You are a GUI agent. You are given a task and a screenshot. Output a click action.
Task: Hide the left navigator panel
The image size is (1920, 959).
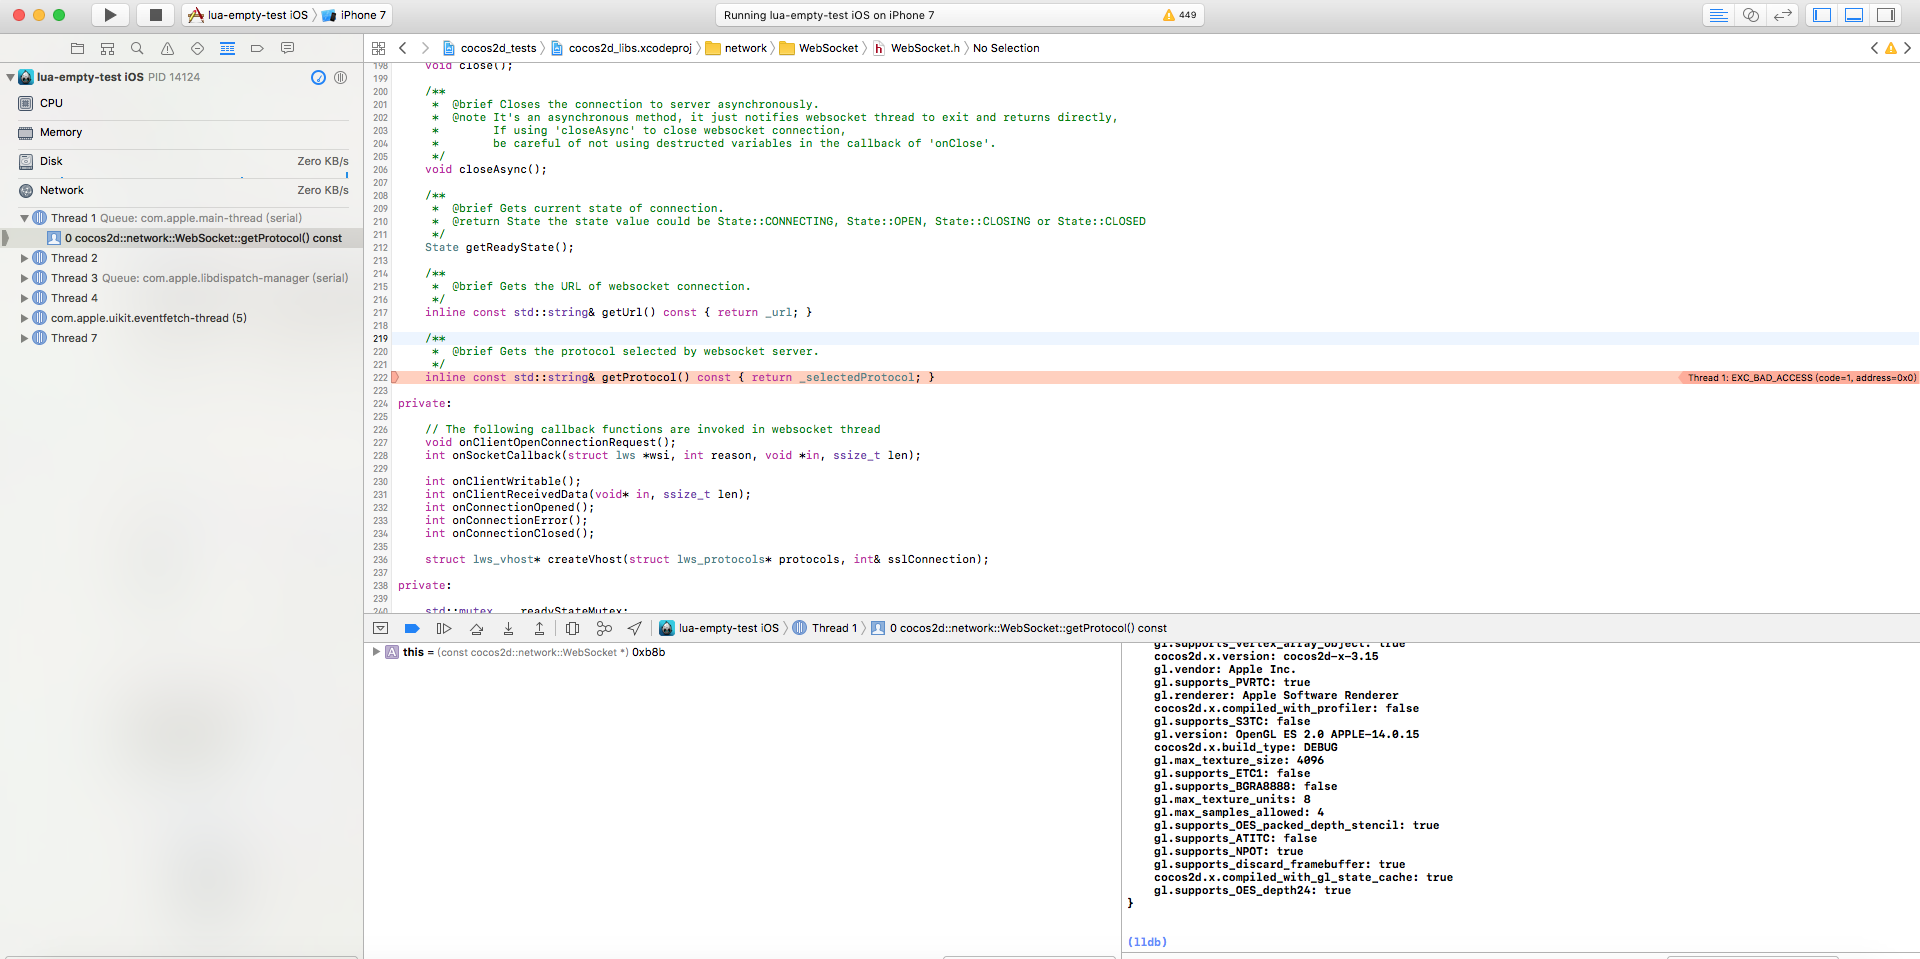click(x=1822, y=15)
